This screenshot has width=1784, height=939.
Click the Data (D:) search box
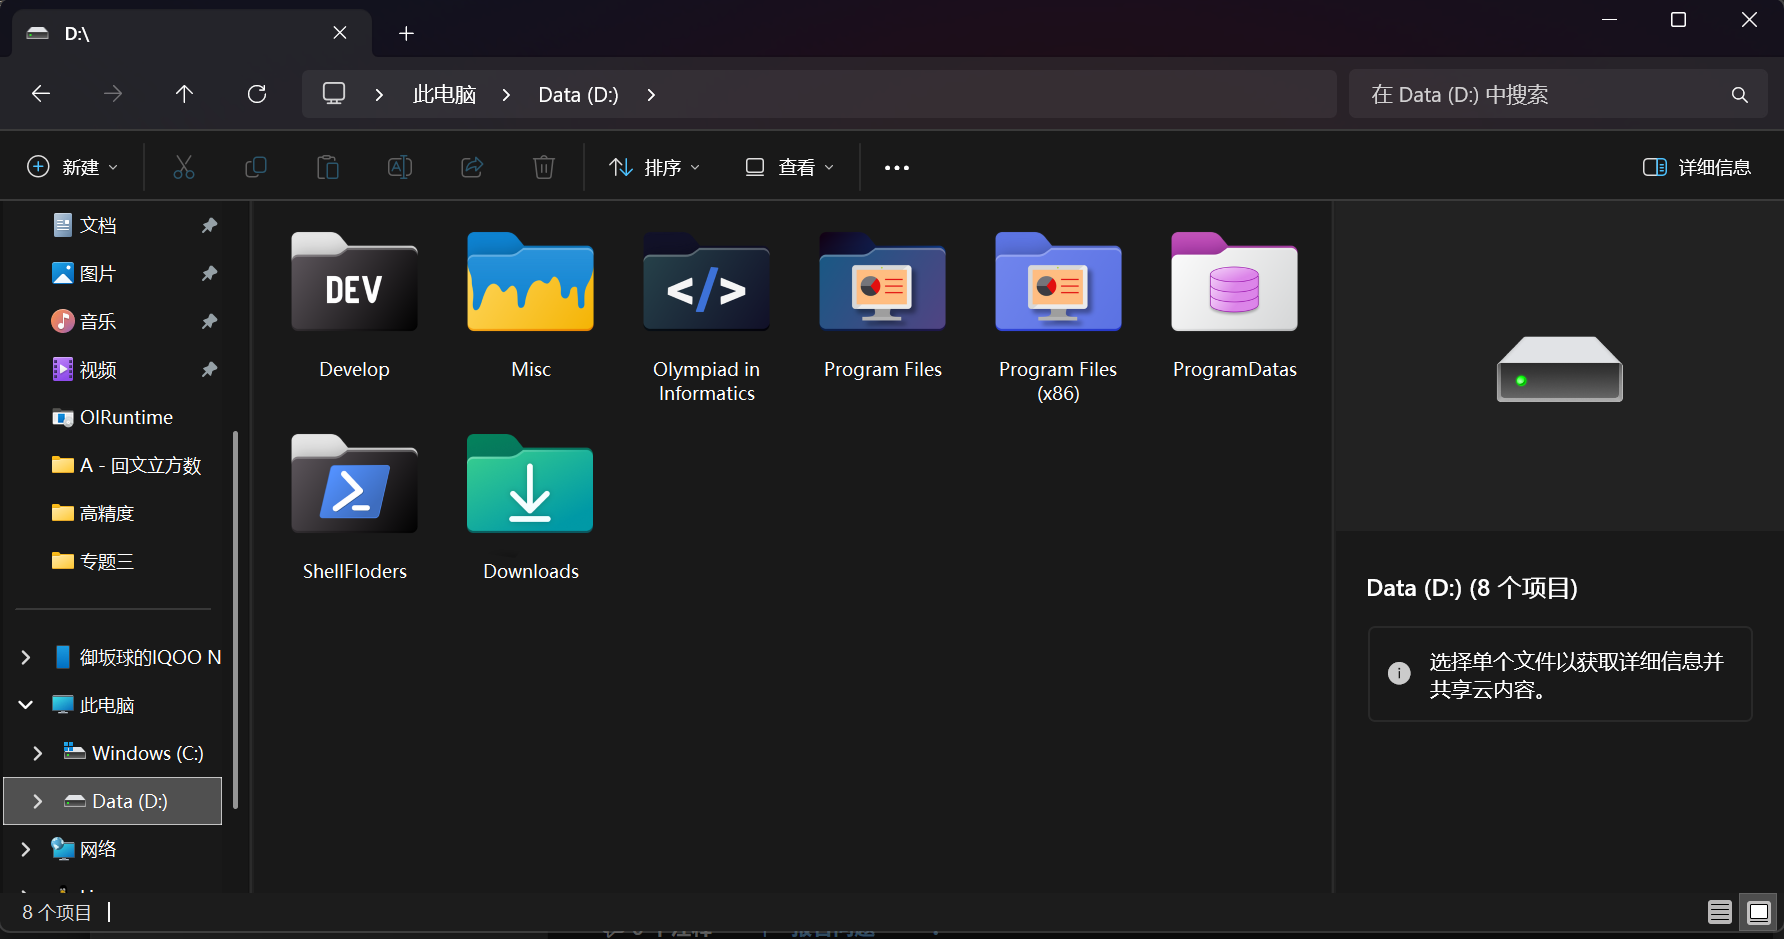1558,94
